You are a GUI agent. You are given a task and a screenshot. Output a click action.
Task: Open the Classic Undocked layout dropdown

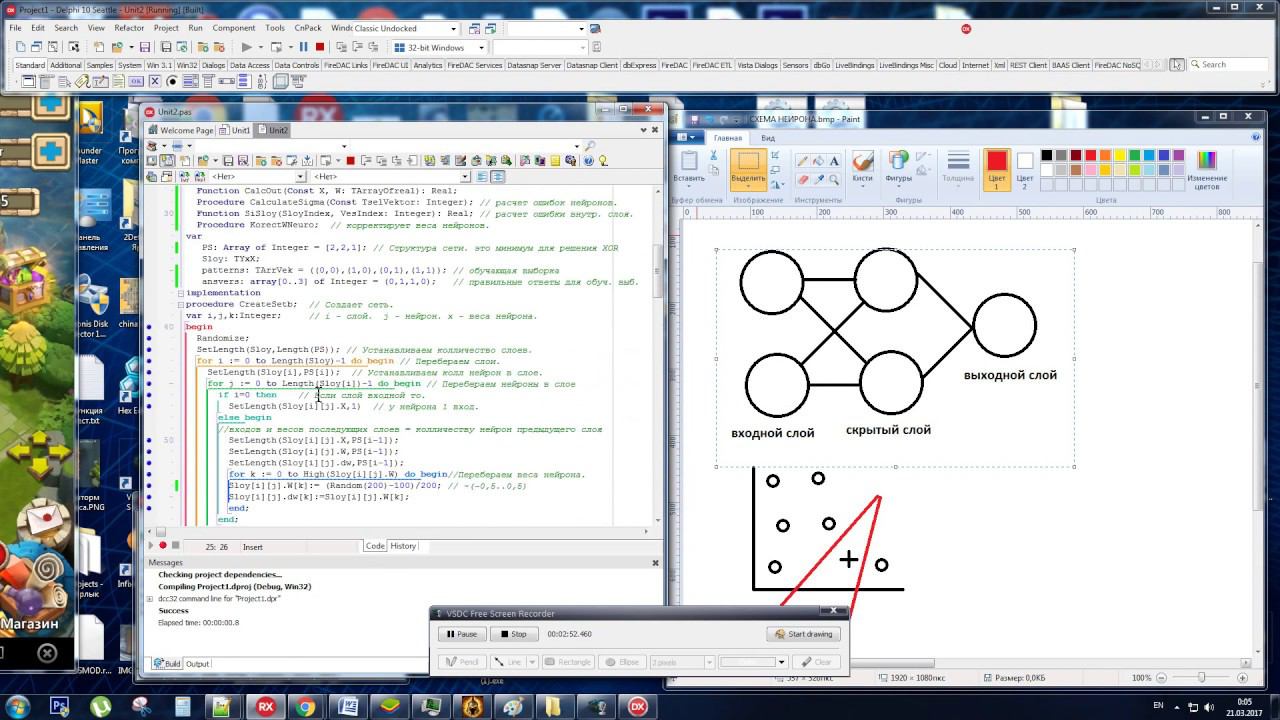(453, 29)
